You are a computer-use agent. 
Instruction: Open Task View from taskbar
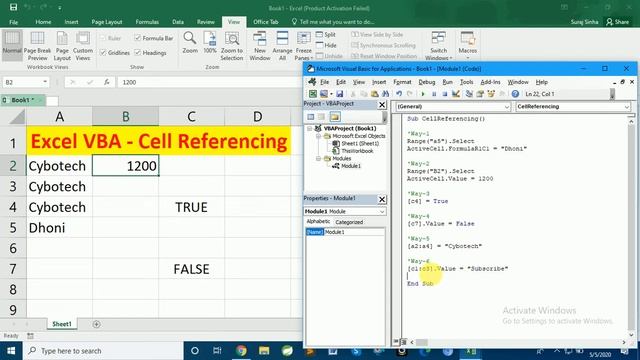218,351
